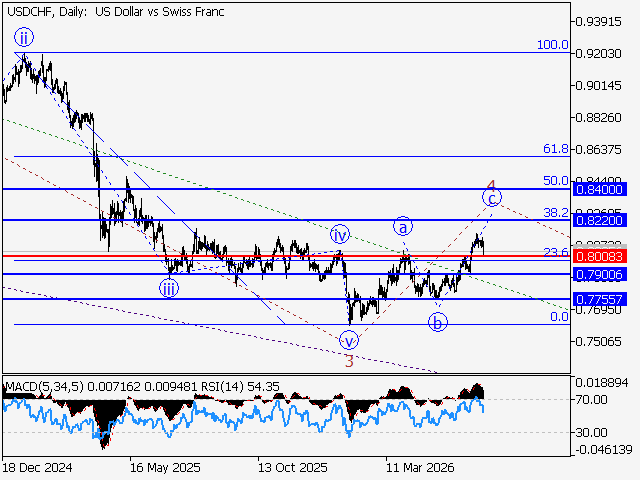Select the 0.84000 blue price tag

[x=599, y=189]
